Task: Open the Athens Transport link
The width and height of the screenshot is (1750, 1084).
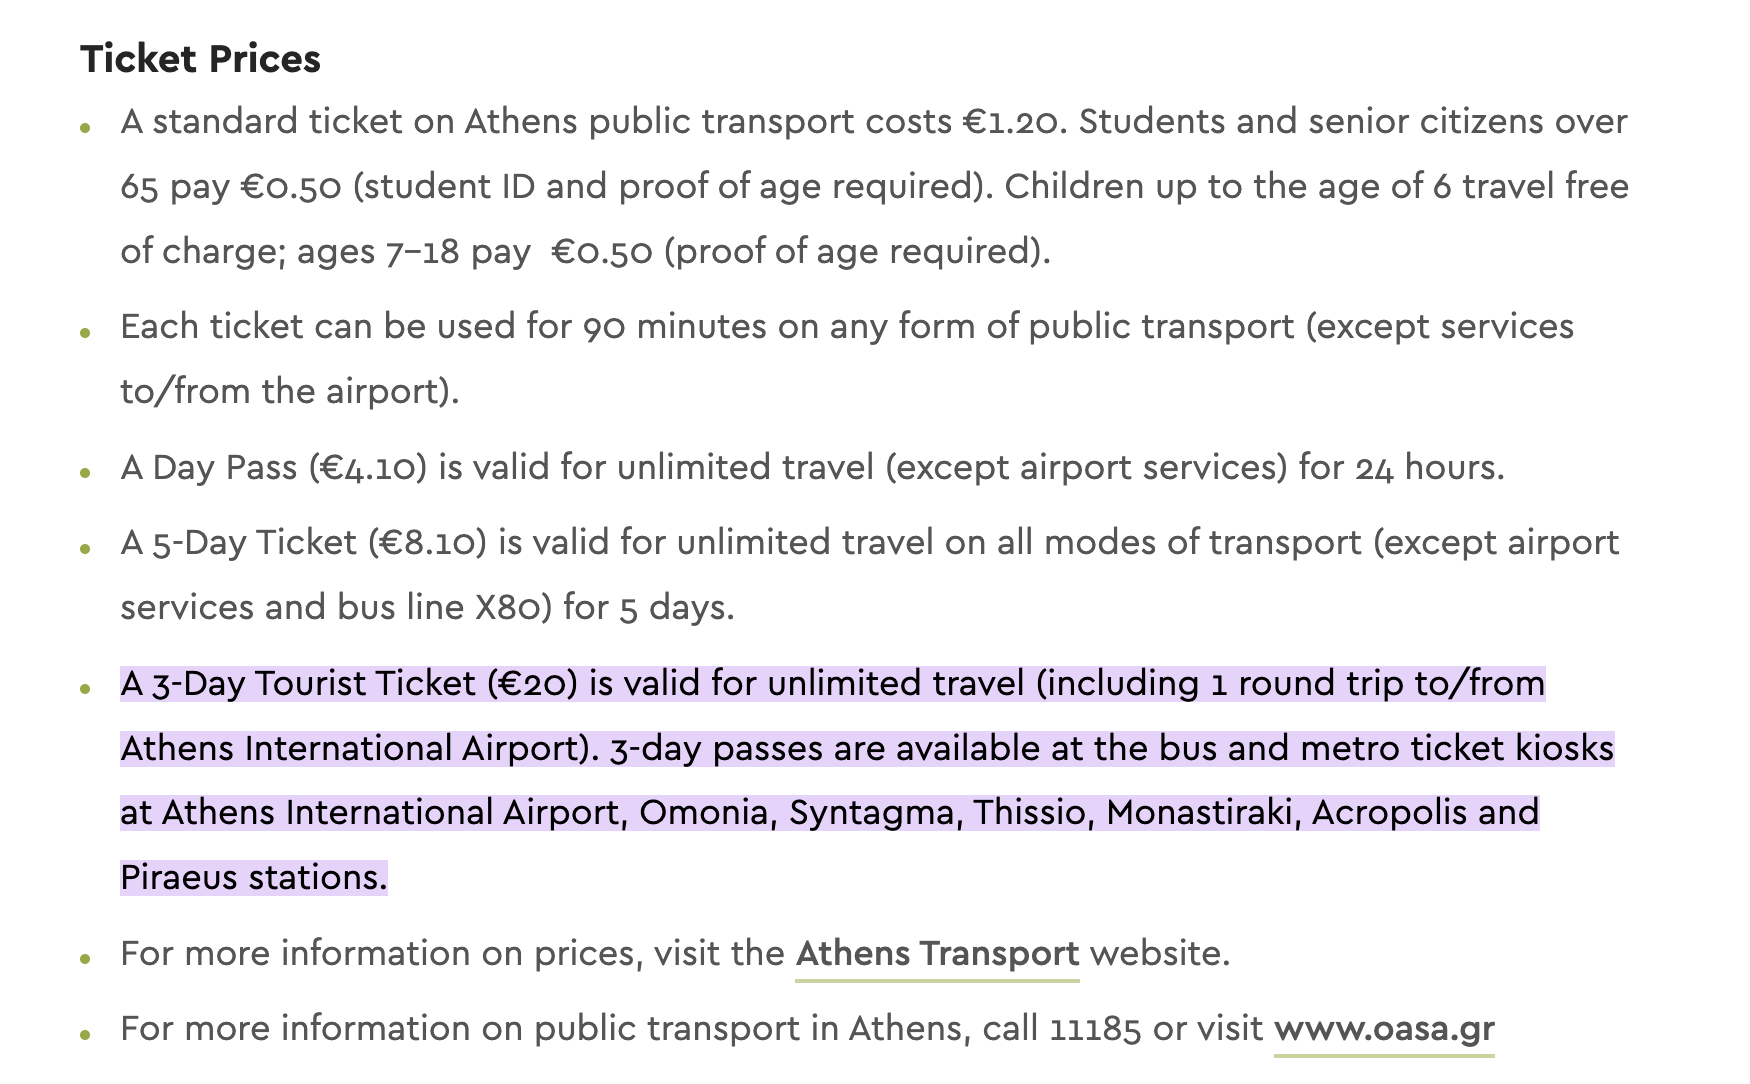Action: (x=937, y=953)
